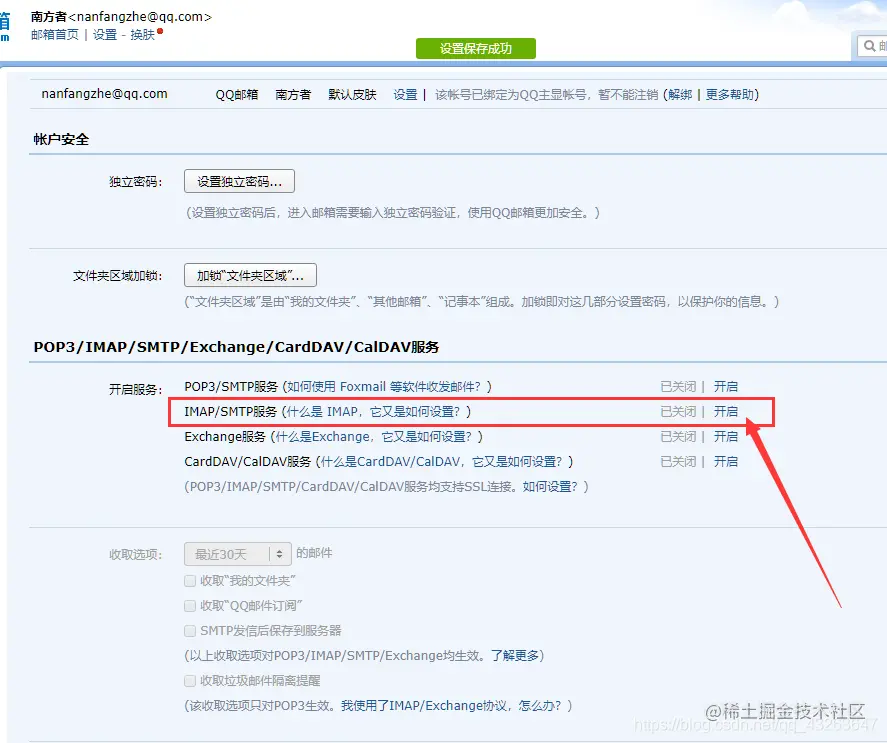Enable the CardDAV/CalDAV service

[x=727, y=462]
